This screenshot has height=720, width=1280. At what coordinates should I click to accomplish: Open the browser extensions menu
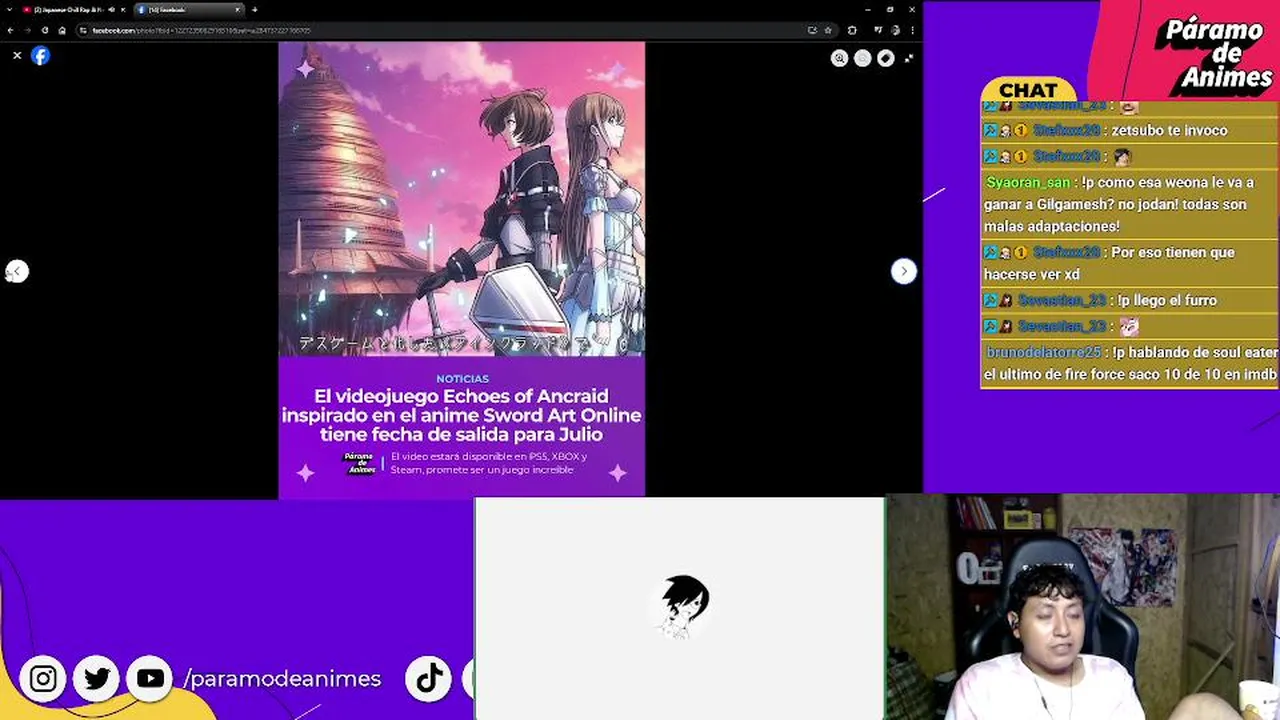pos(852,30)
